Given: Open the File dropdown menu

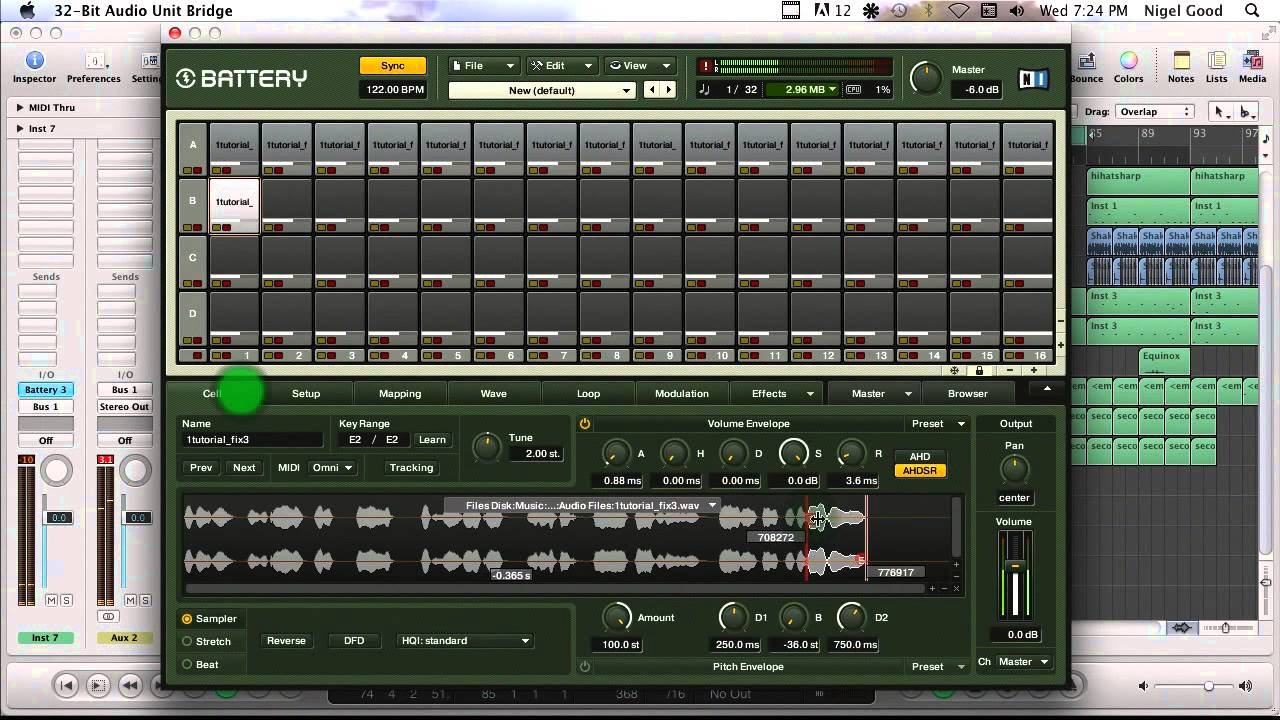Looking at the screenshot, I should click(x=484, y=66).
